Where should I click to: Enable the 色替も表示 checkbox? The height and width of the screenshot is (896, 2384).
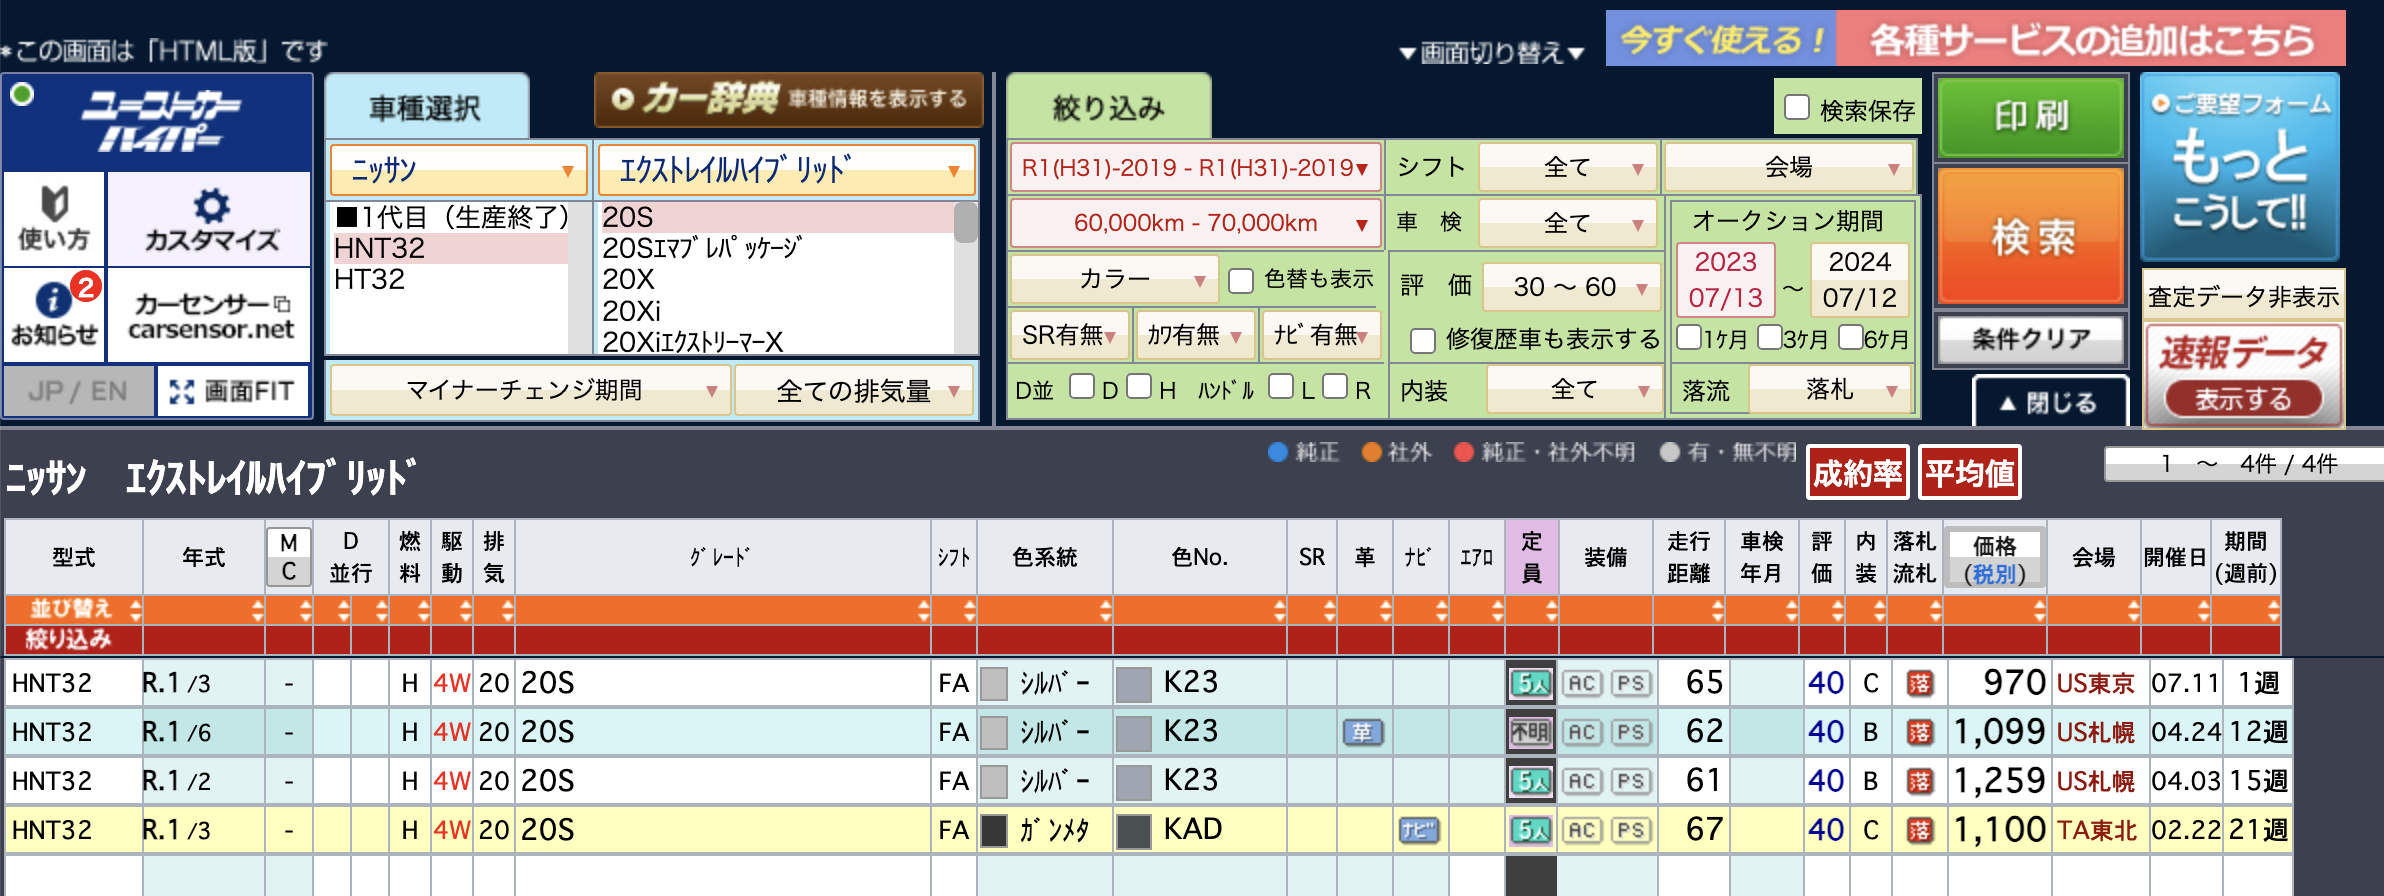(1241, 280)
